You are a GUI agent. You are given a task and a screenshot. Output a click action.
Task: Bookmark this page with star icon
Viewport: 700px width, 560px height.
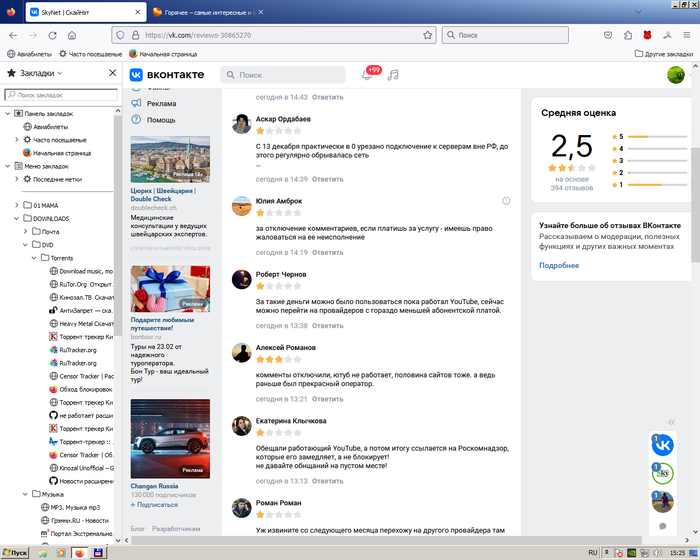tap(428, 34)
